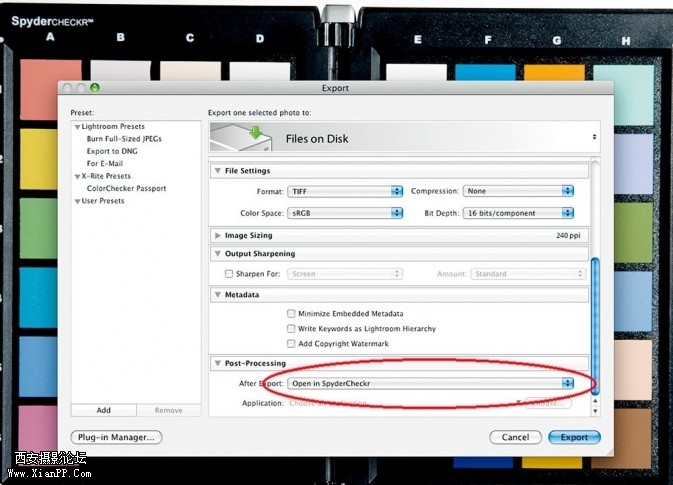The height and width of the screenshot is (485, 673).
Task: Click the Files on Disk label
Action: [317, 139]
